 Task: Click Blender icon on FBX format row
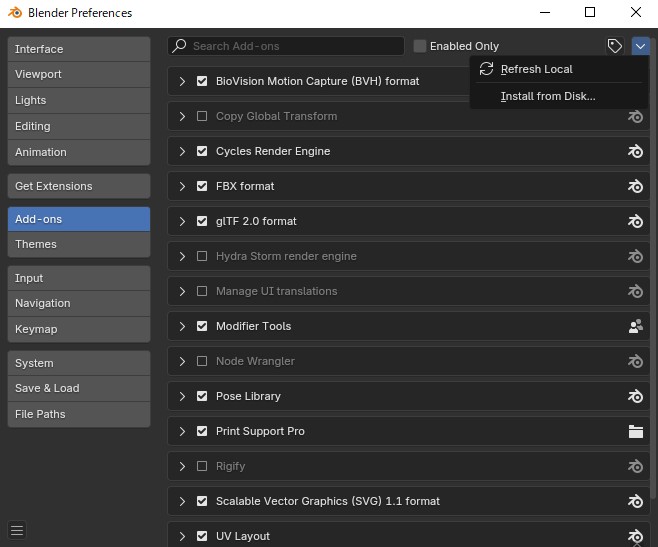tap(635, 186)
